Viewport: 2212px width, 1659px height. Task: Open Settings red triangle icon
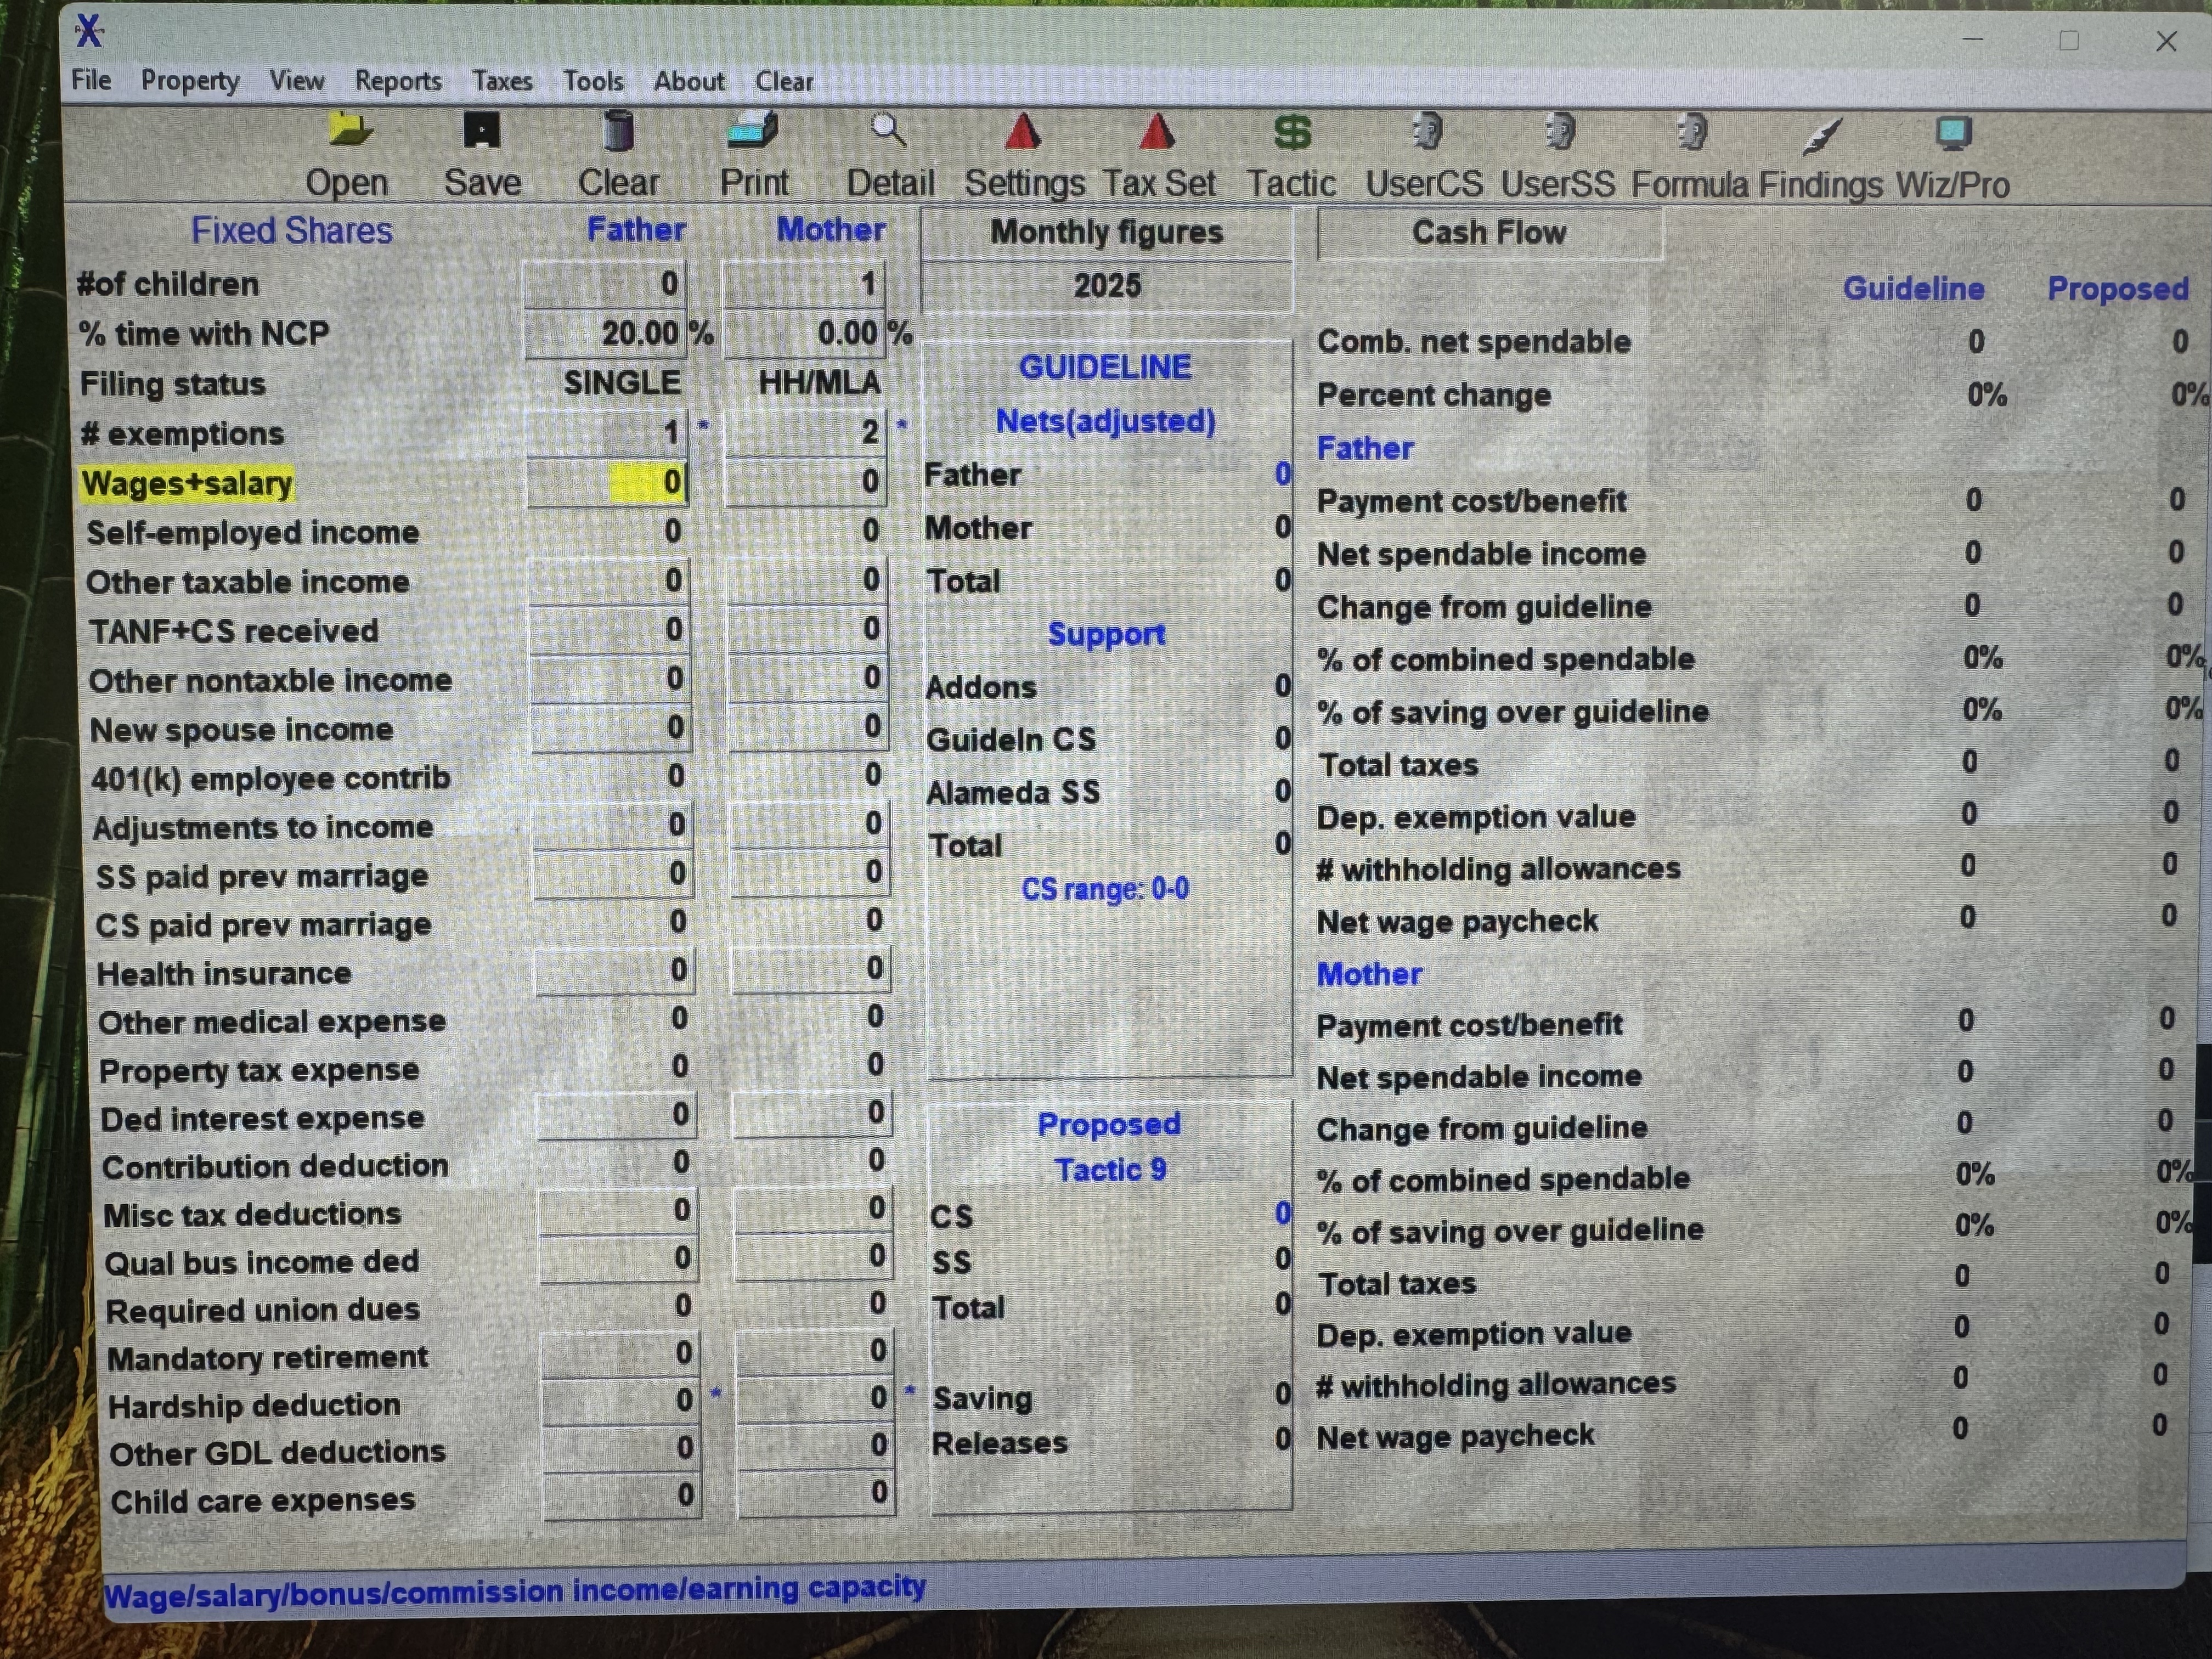(1023, 132)
